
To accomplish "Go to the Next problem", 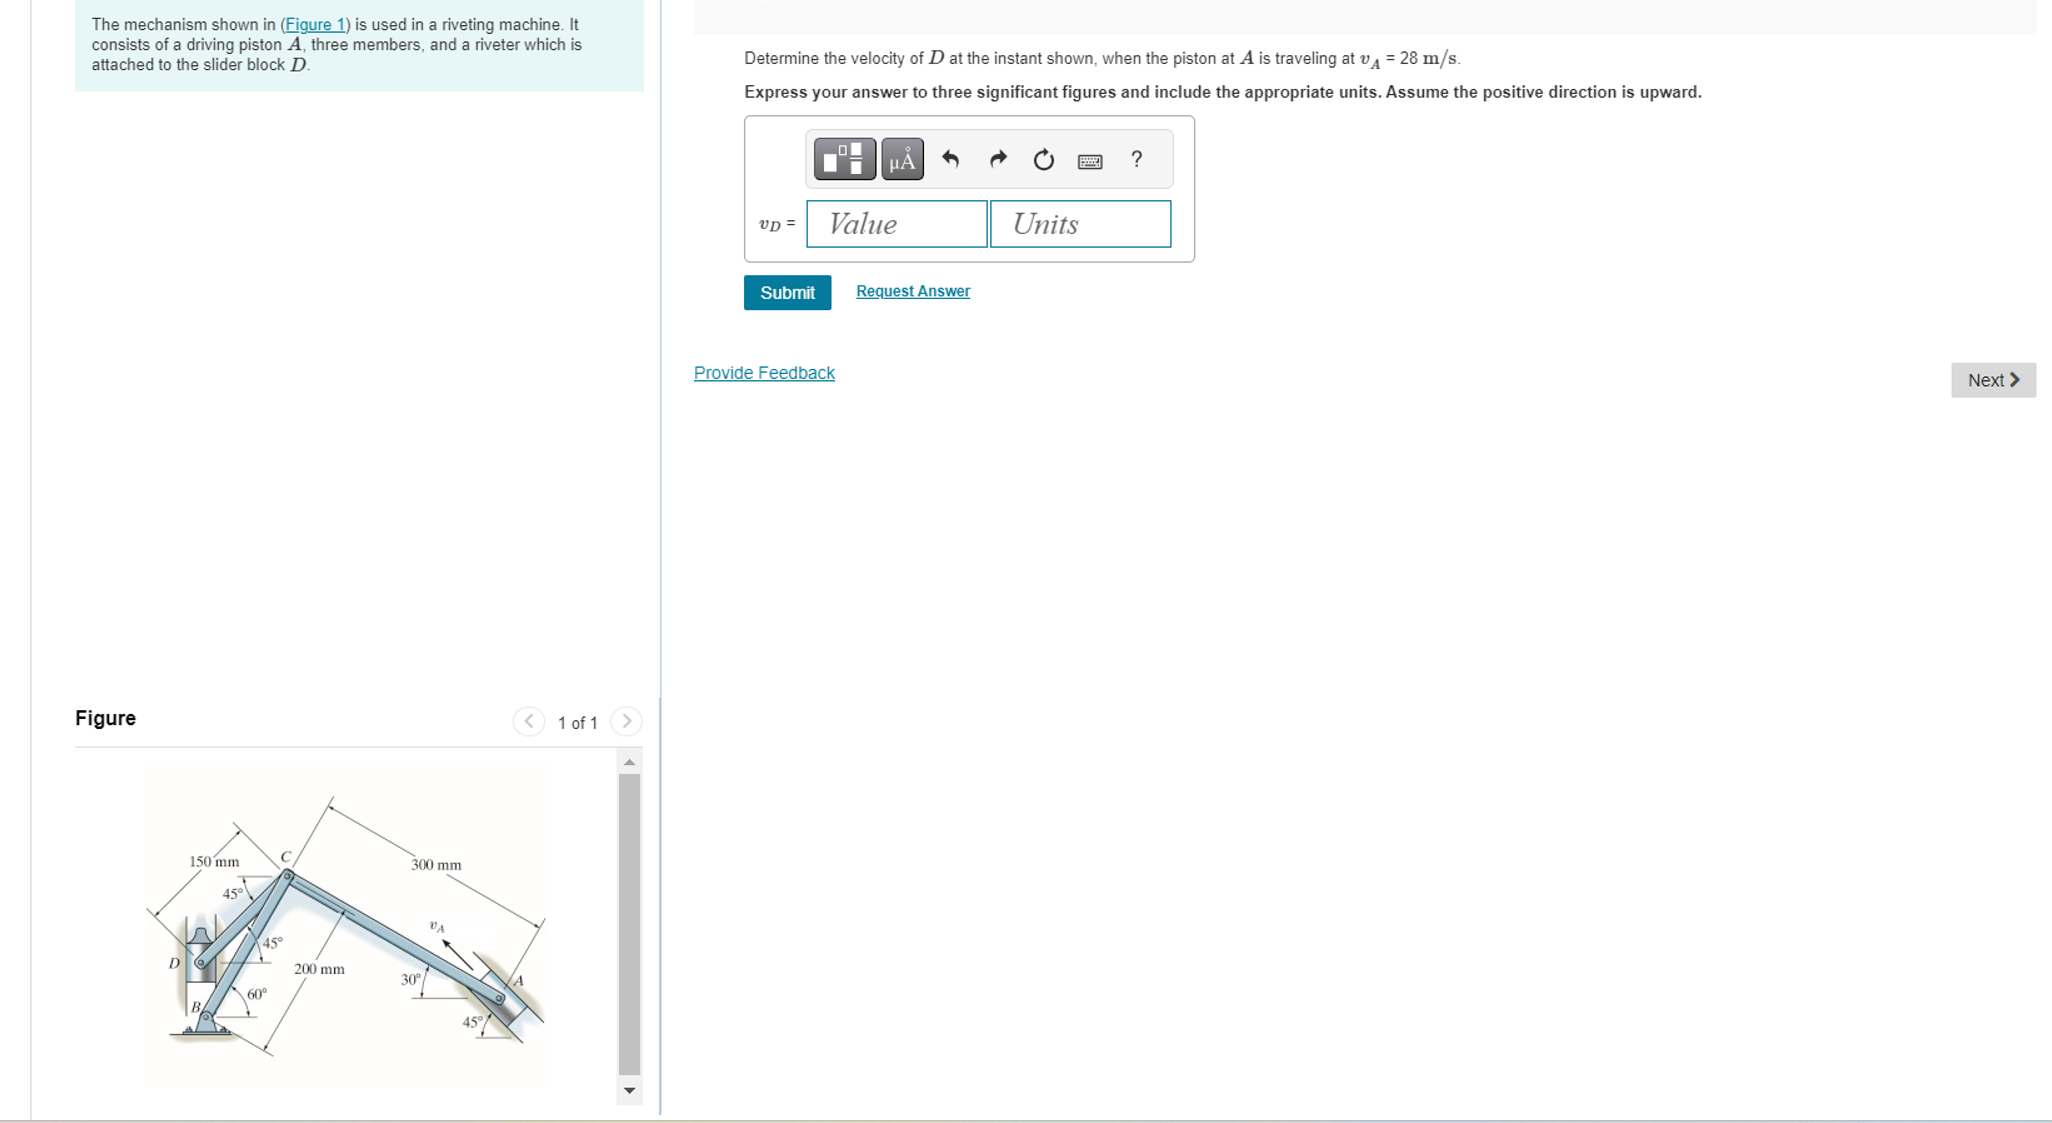I will pos(1993,380).
